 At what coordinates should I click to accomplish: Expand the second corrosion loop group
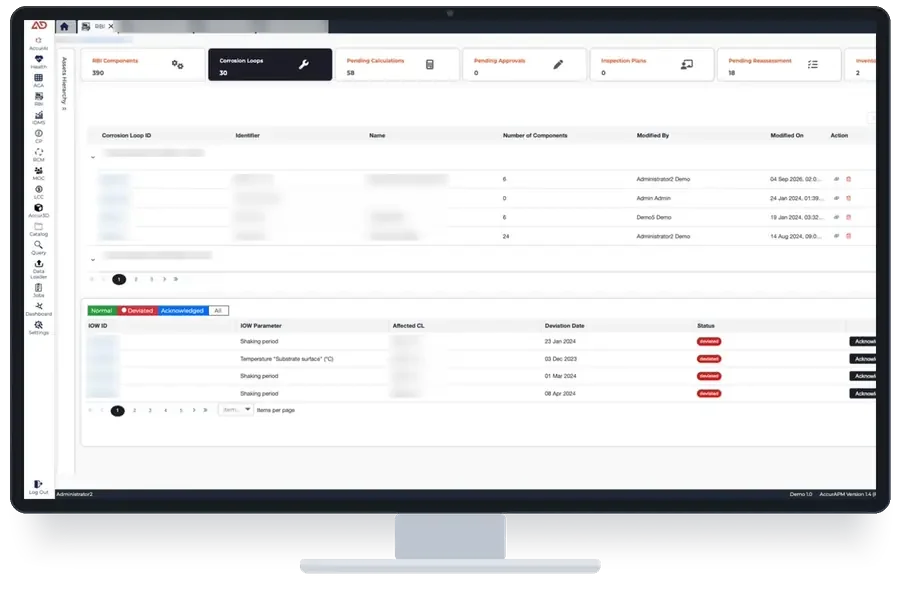(93, 259)
